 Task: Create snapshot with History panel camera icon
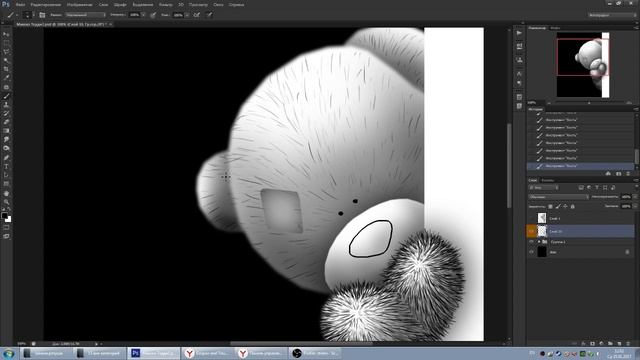618,174
